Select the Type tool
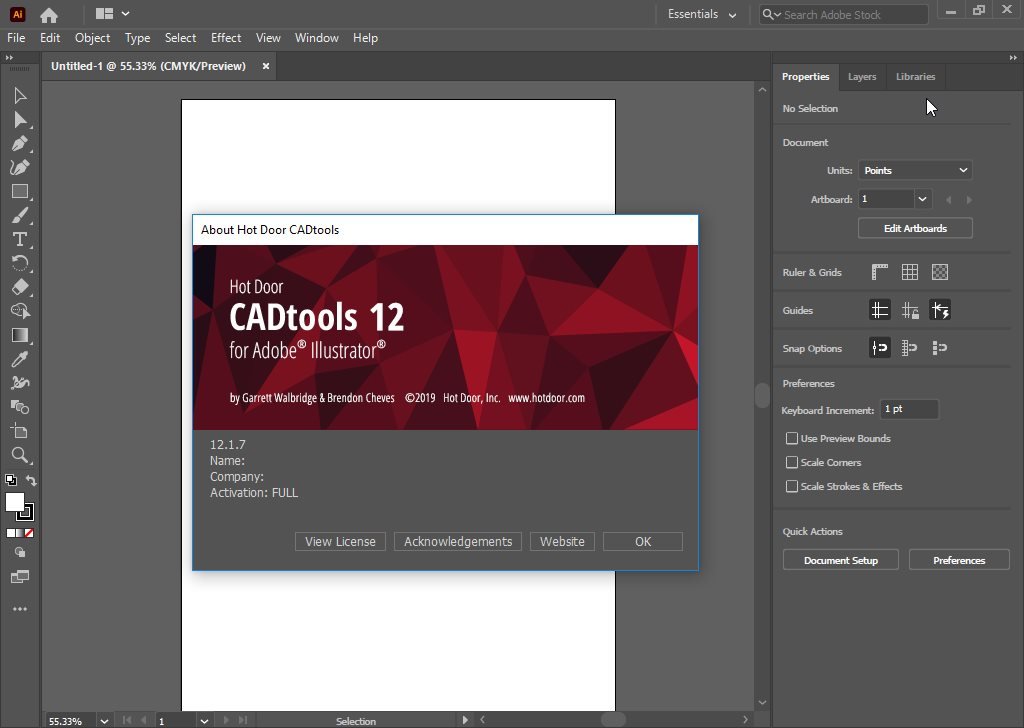 point(20,240)
